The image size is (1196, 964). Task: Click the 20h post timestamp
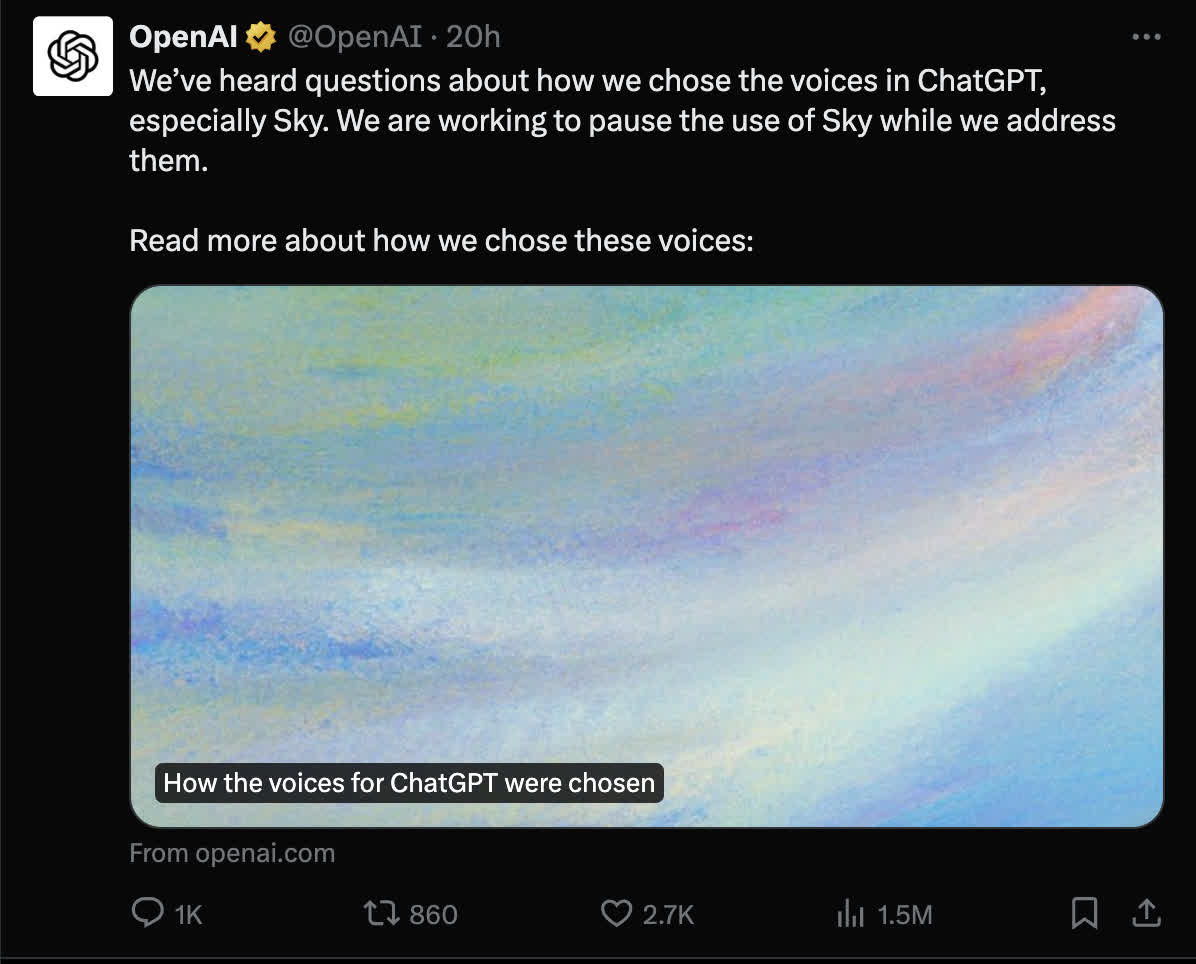click(x=472, y=37)
